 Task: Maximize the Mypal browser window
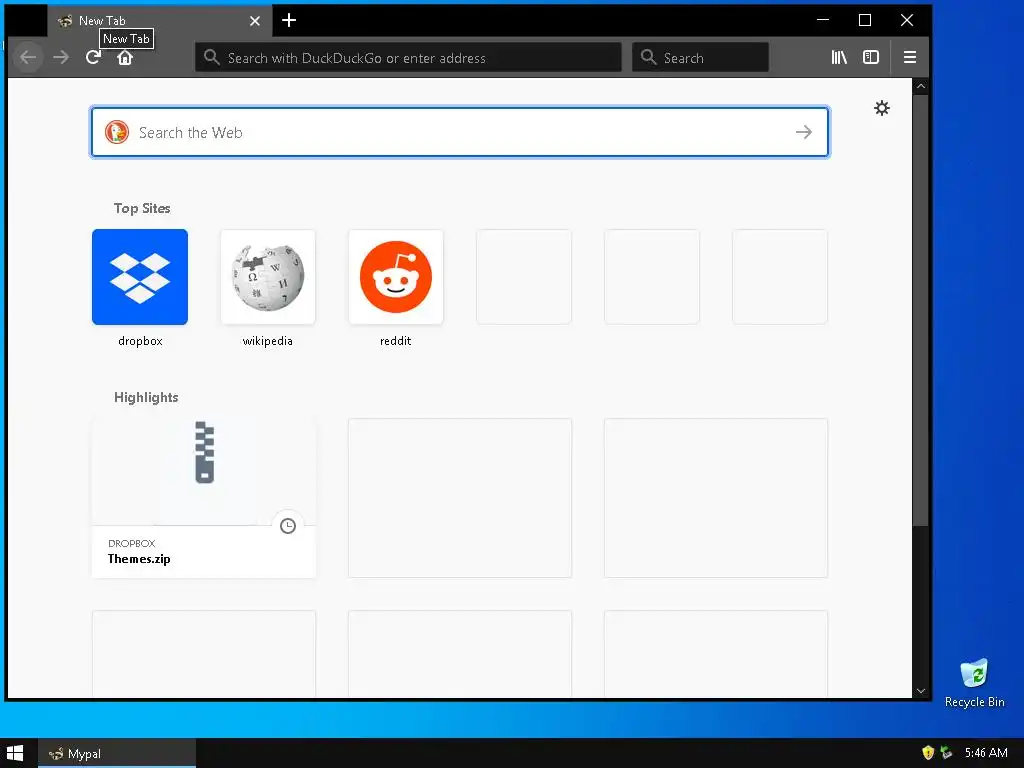pyautogui.click(x=865, y=20)
